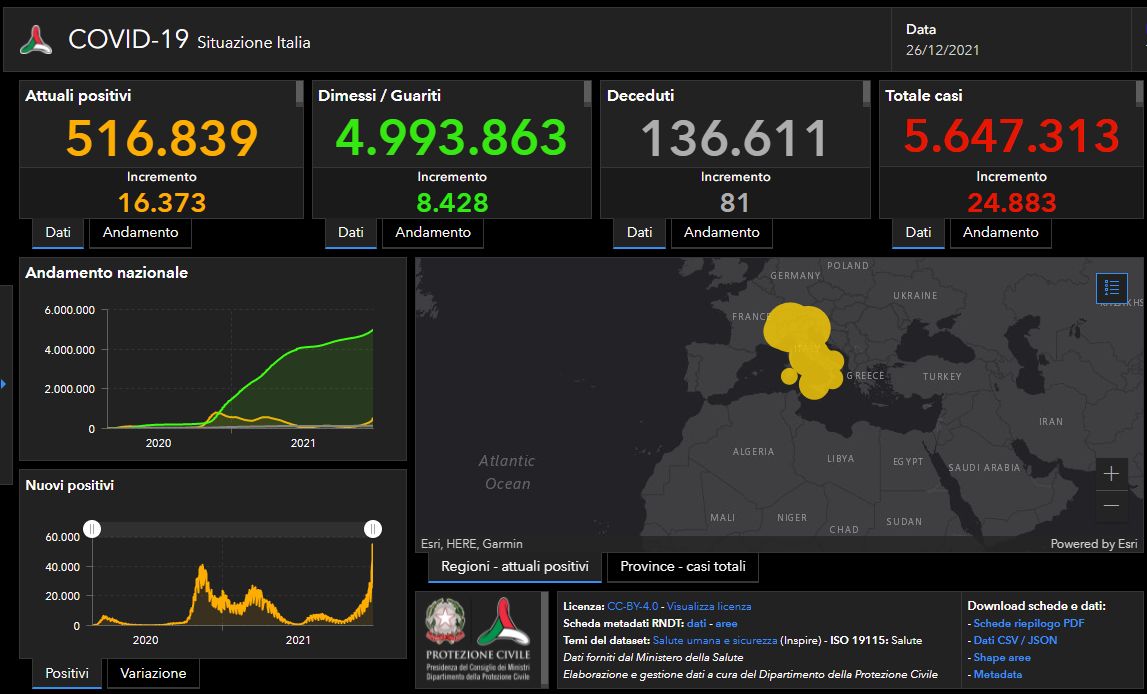Open Andamento tab under Dimessi / Guariti
The width and height of the screenshot is (1147, 694).
tap(433, 232)
